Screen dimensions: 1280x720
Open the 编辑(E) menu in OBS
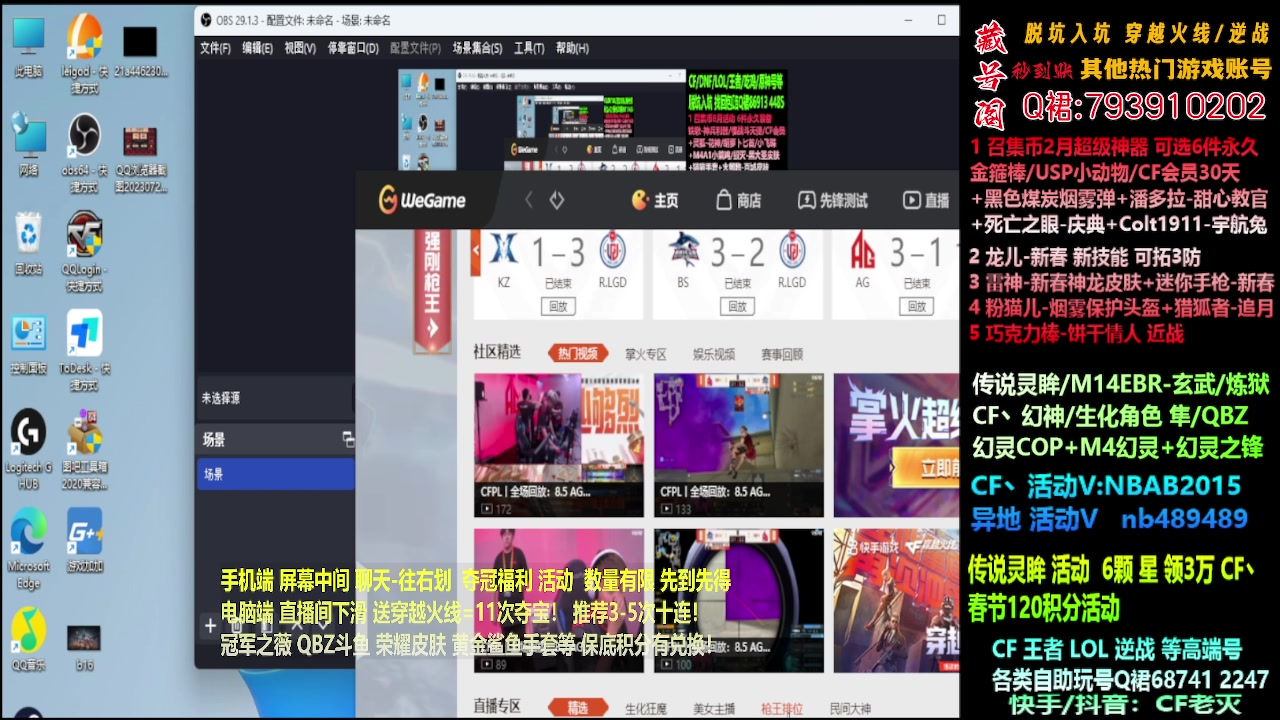(x=257, y=48)
